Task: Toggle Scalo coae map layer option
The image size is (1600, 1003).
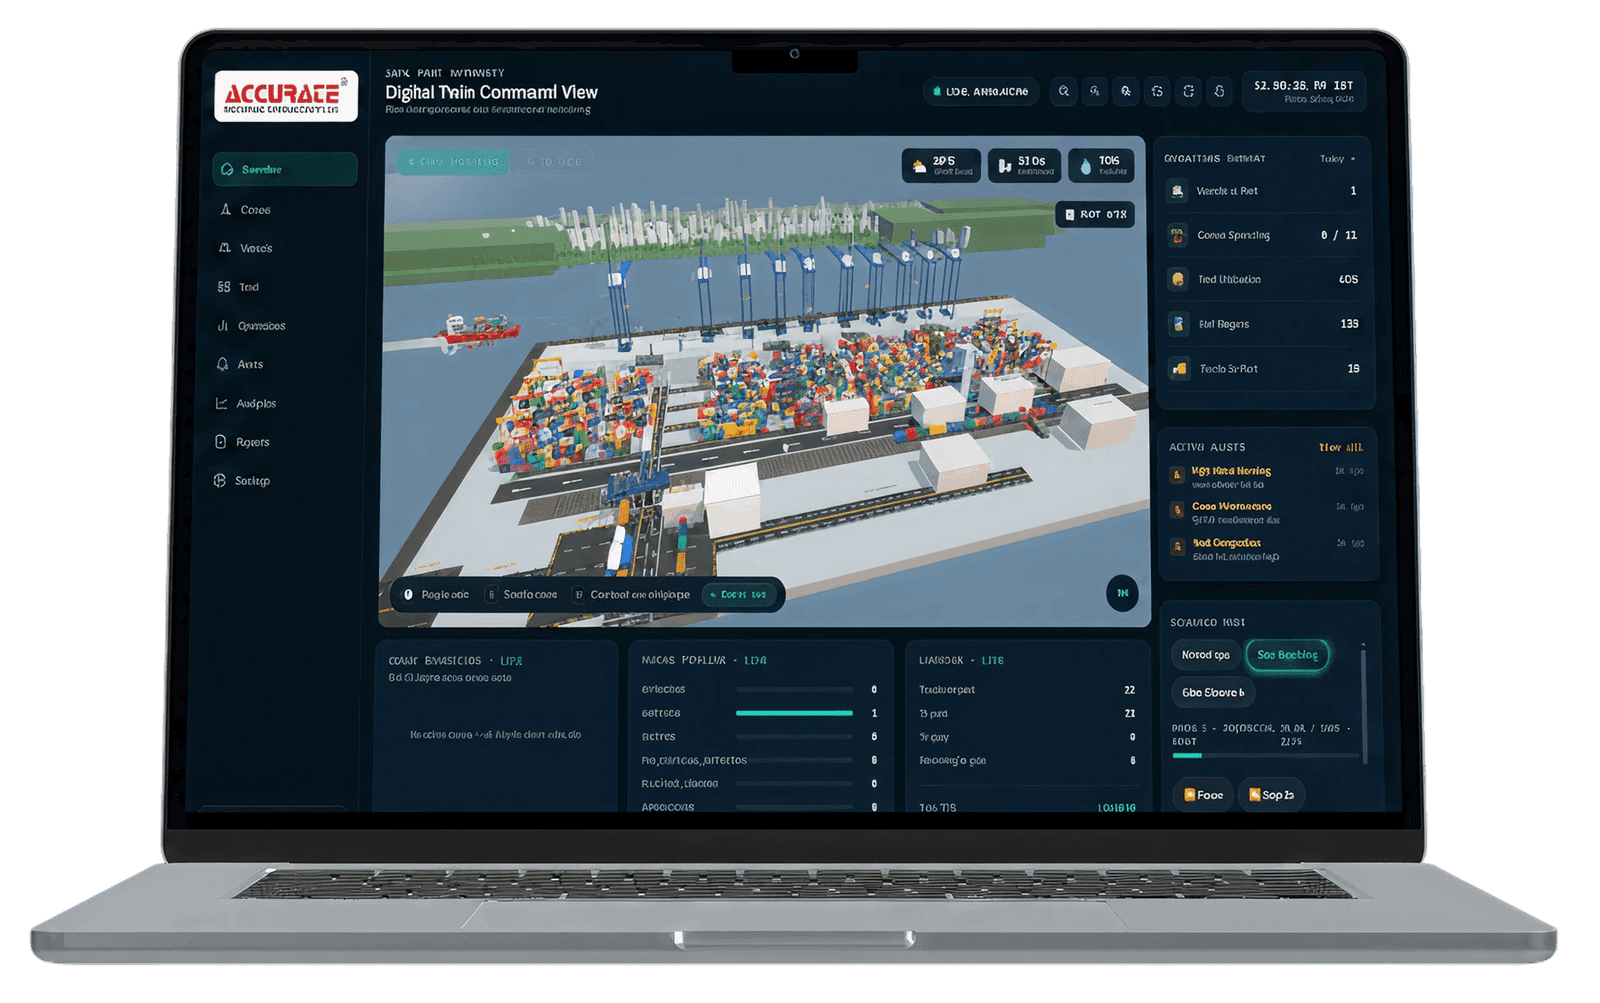Action: pyautogui.click(x=522, y=595)
